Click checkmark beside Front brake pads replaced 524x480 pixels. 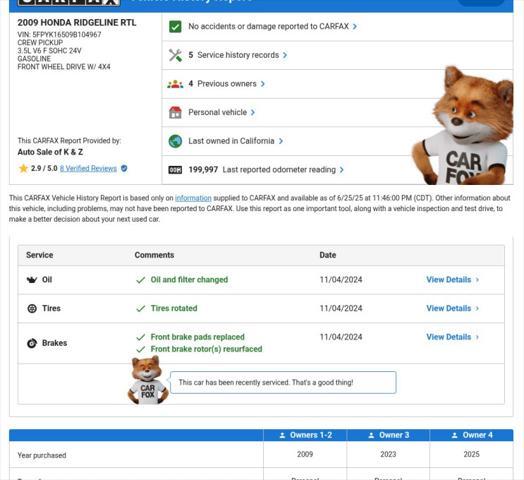(141, 337)
